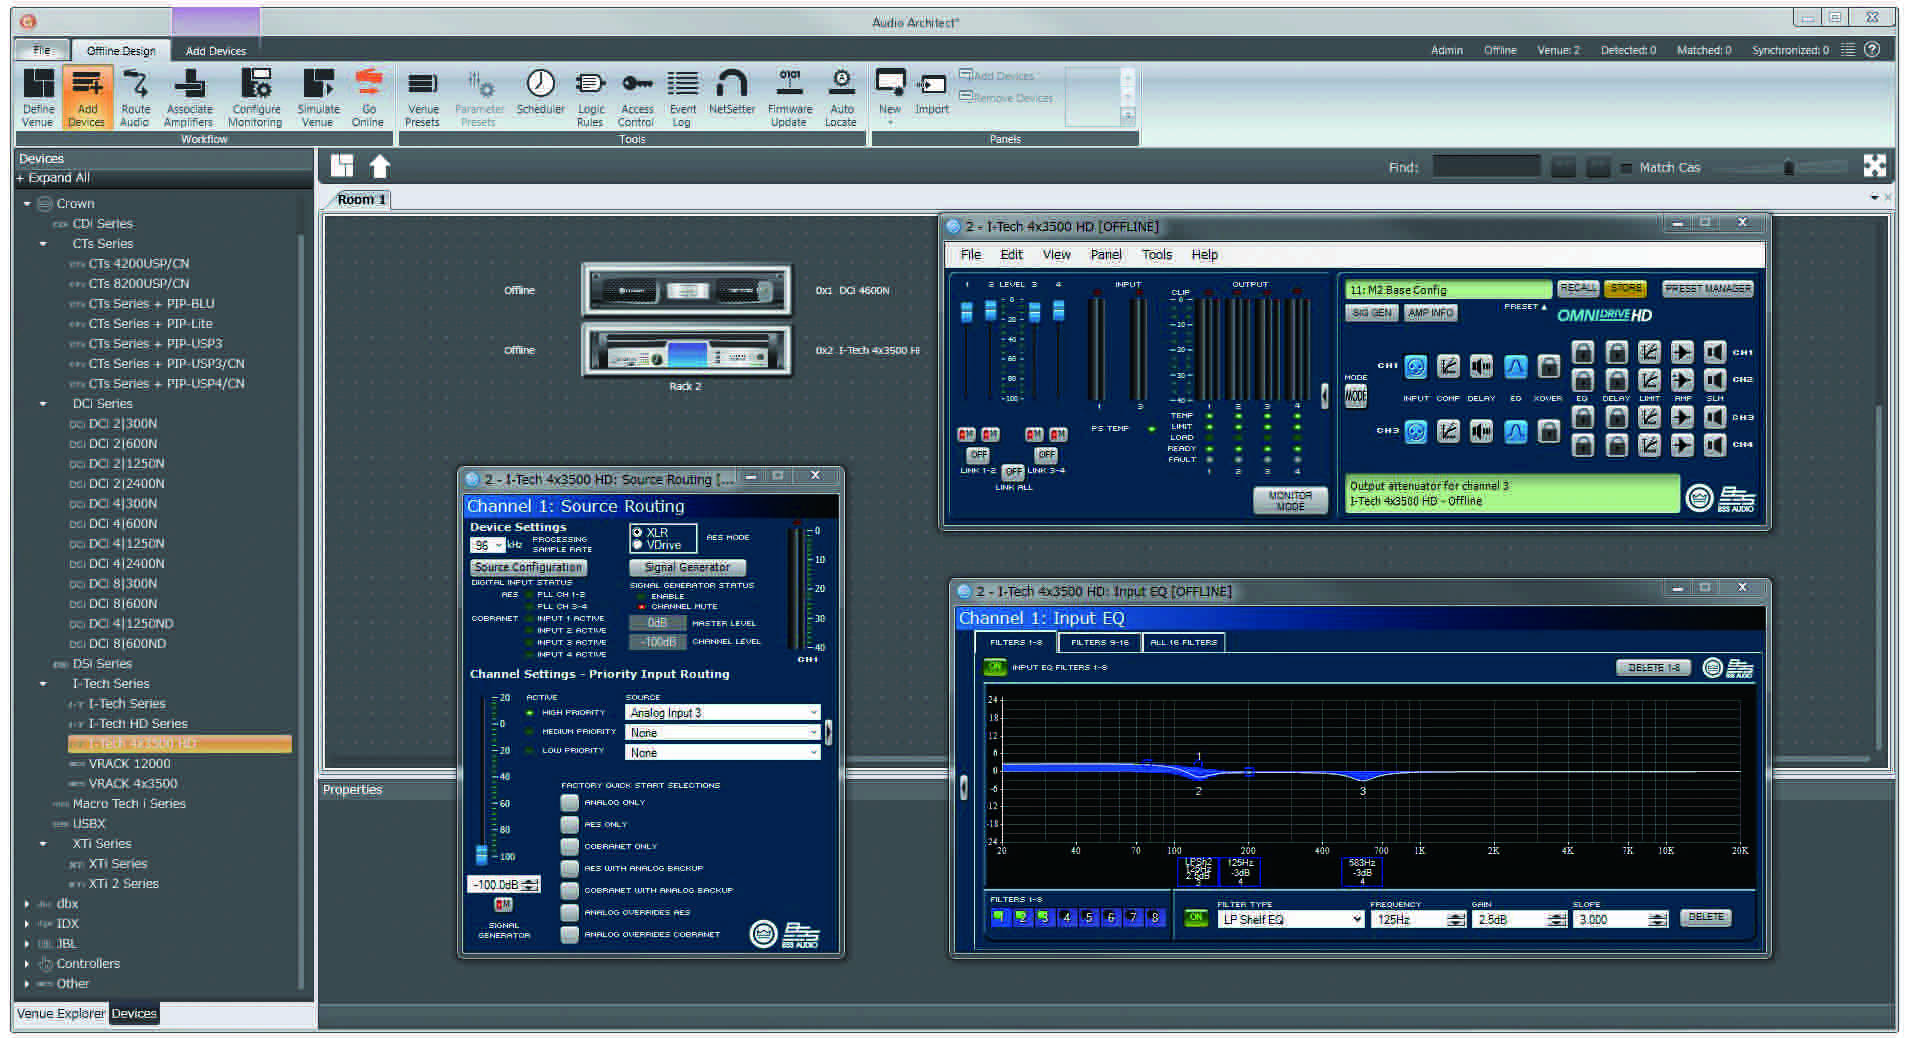Launch NetSetter
Viewport: 1908px width, 1038px height.
coord(732,91)
